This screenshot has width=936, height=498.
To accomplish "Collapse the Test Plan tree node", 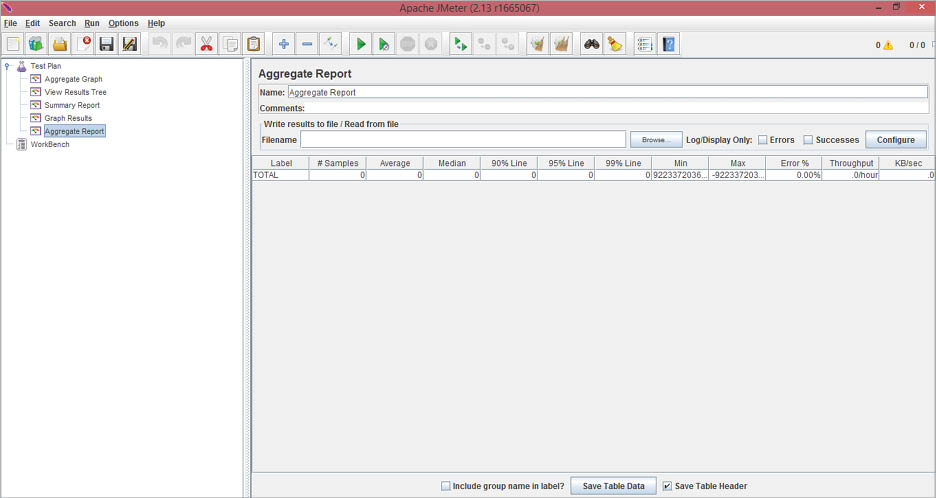I will click(x=8, y=66).
